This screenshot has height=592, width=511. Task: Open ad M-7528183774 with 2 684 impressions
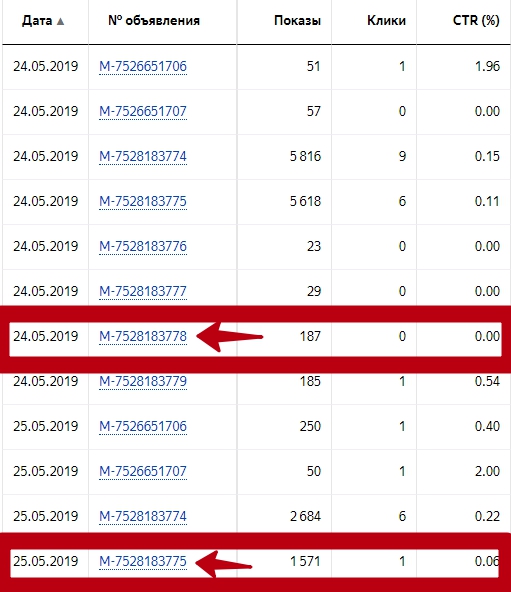point(143,516)
